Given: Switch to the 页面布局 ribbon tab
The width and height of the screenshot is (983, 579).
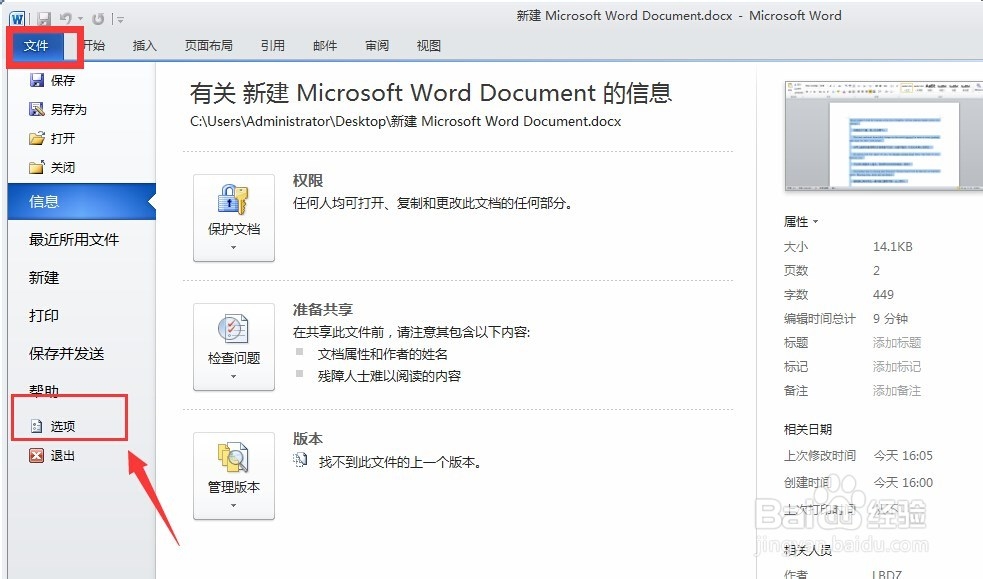Looking at the screenshot, I should [209, 46].
